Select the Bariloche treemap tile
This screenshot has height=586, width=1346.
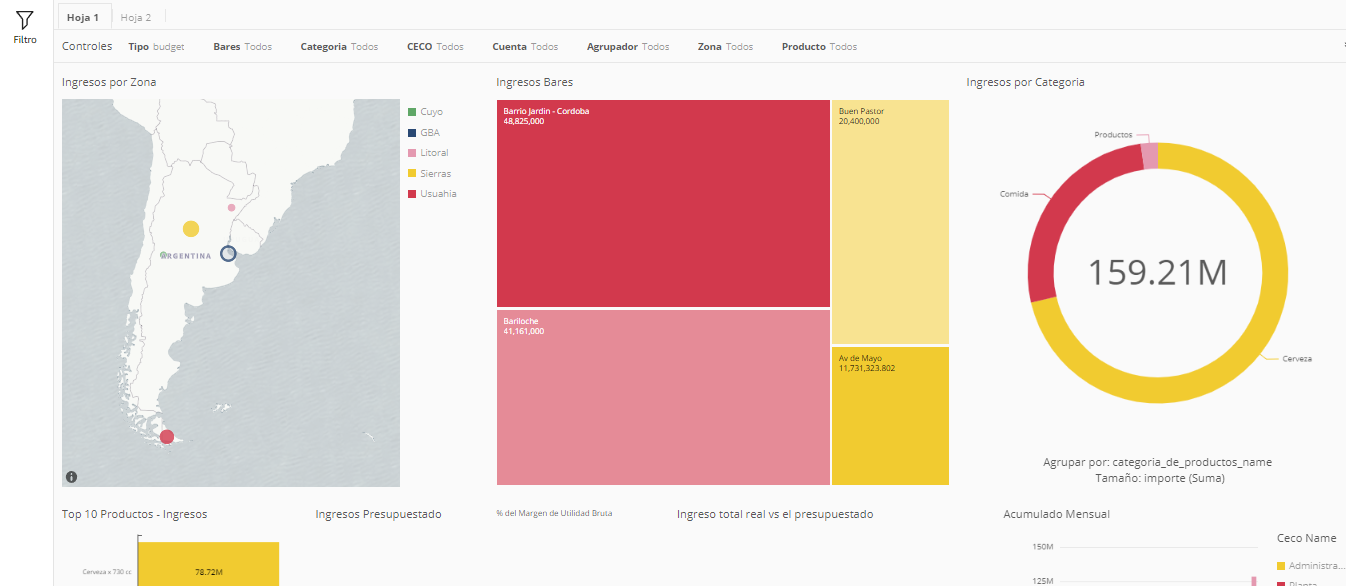tap(663, 397)
